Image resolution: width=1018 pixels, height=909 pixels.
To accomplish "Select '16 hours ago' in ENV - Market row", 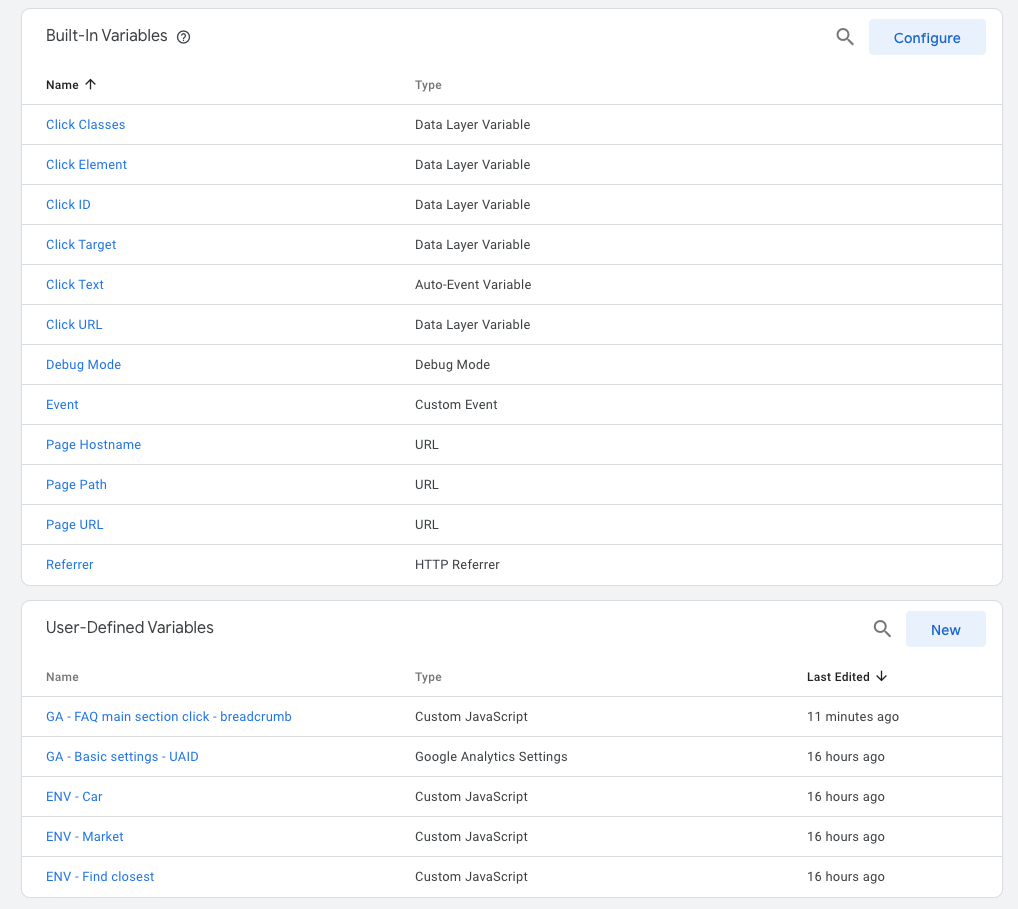I will (x=846, y=837).
